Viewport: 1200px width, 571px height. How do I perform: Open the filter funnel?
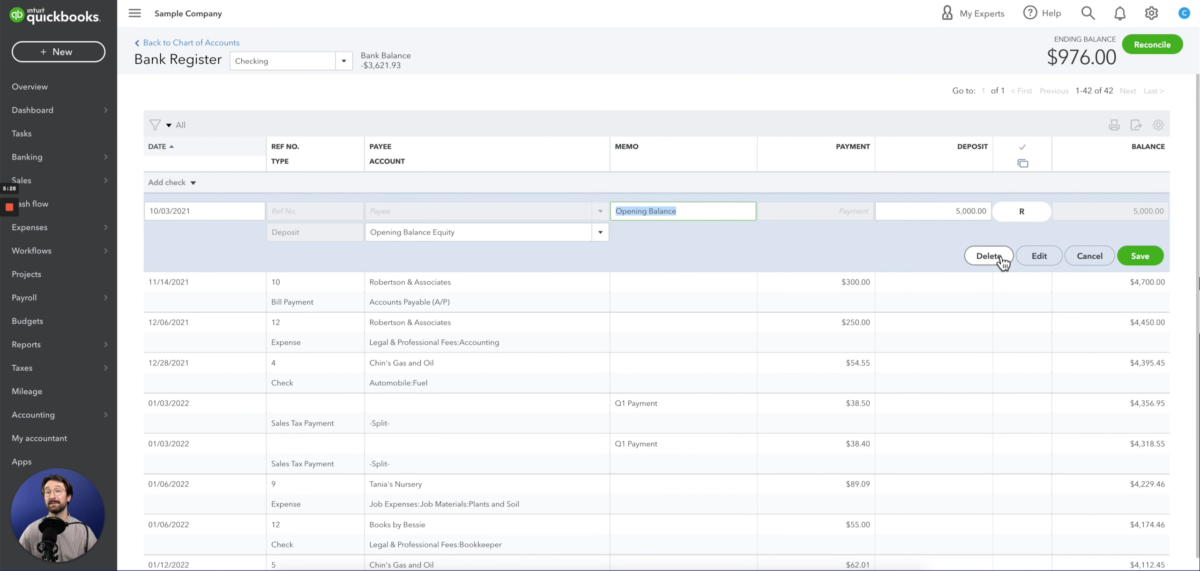[x=155, y=125]
